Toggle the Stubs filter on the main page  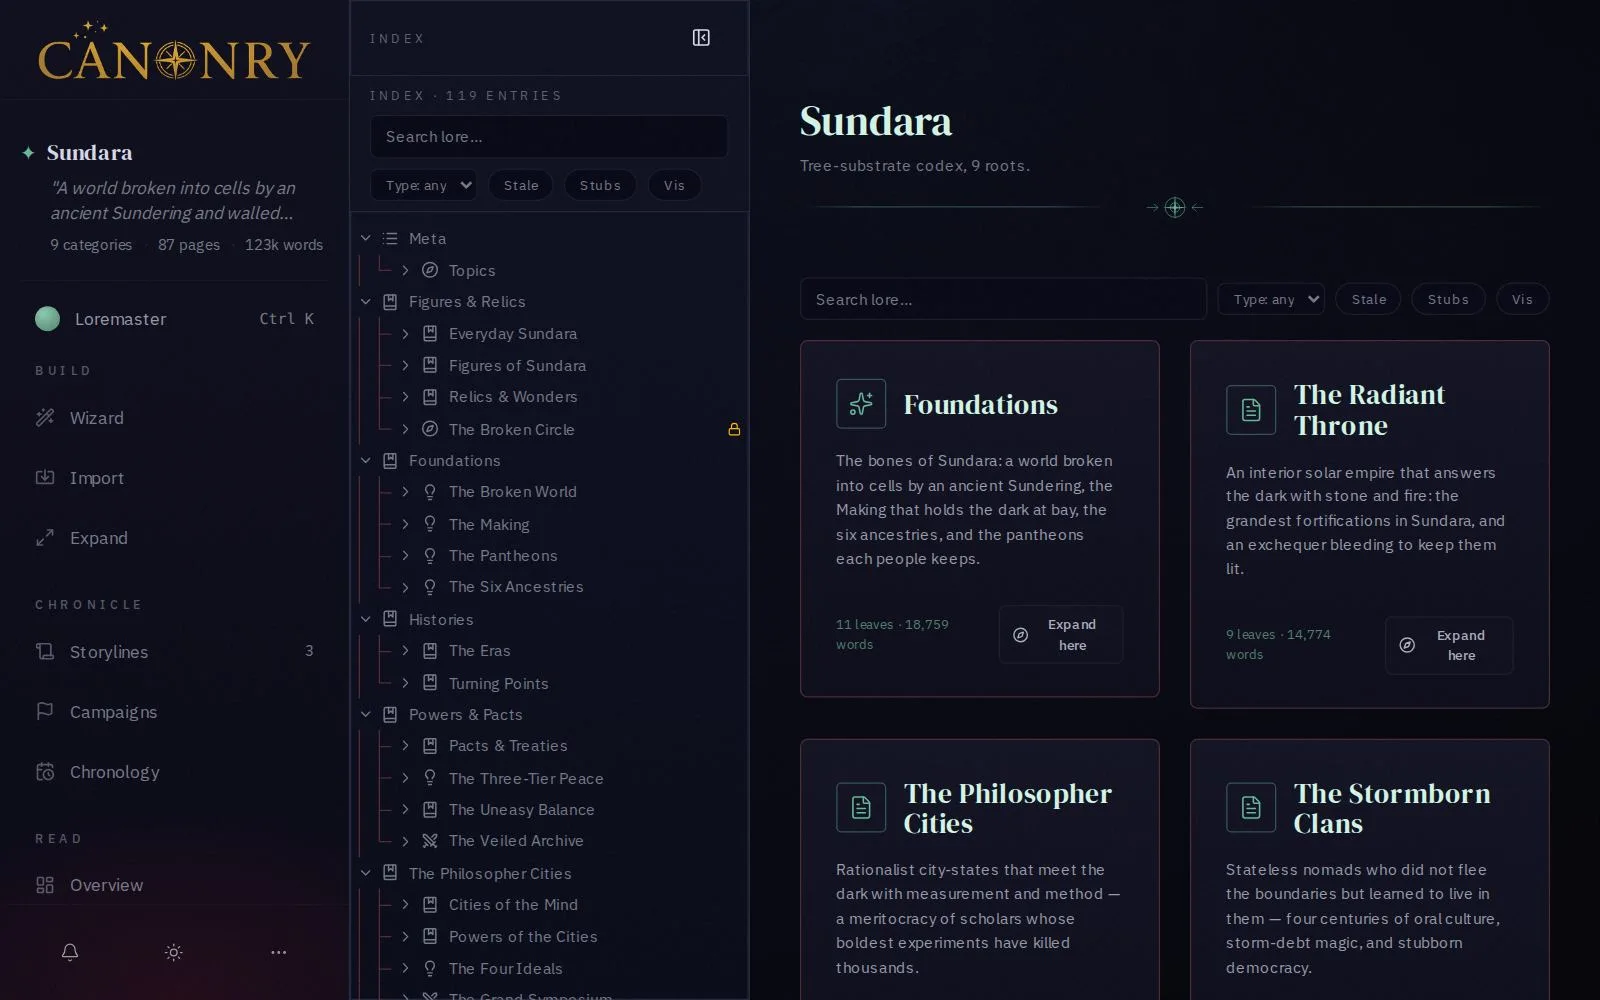1448,299
